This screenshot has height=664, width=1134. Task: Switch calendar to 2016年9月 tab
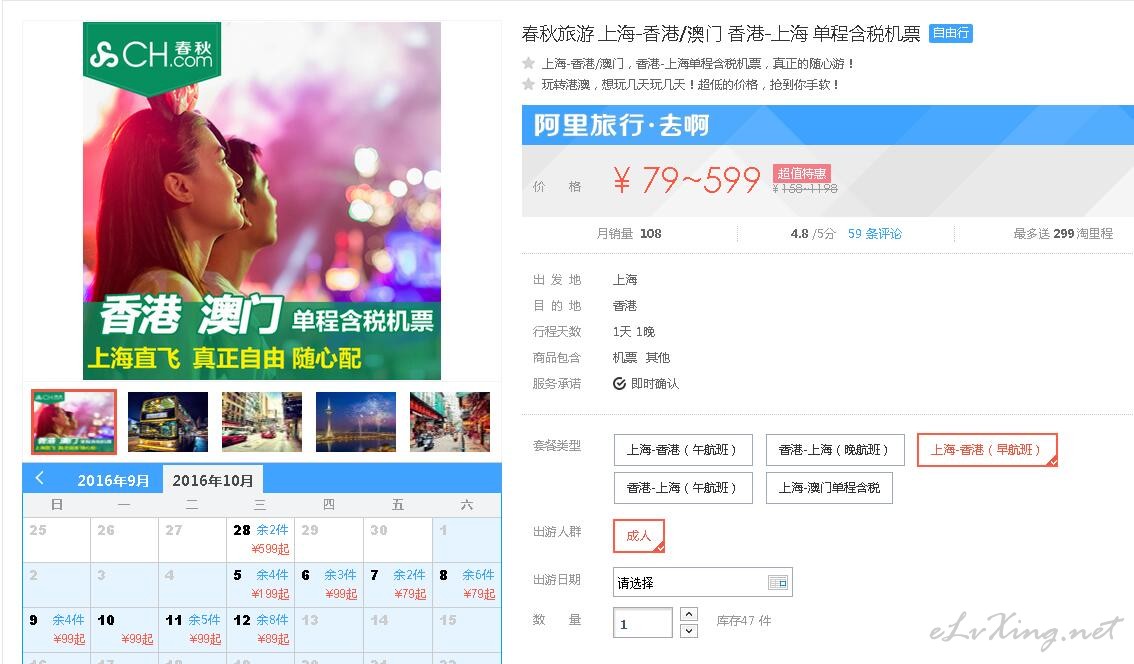pos(113,480)
